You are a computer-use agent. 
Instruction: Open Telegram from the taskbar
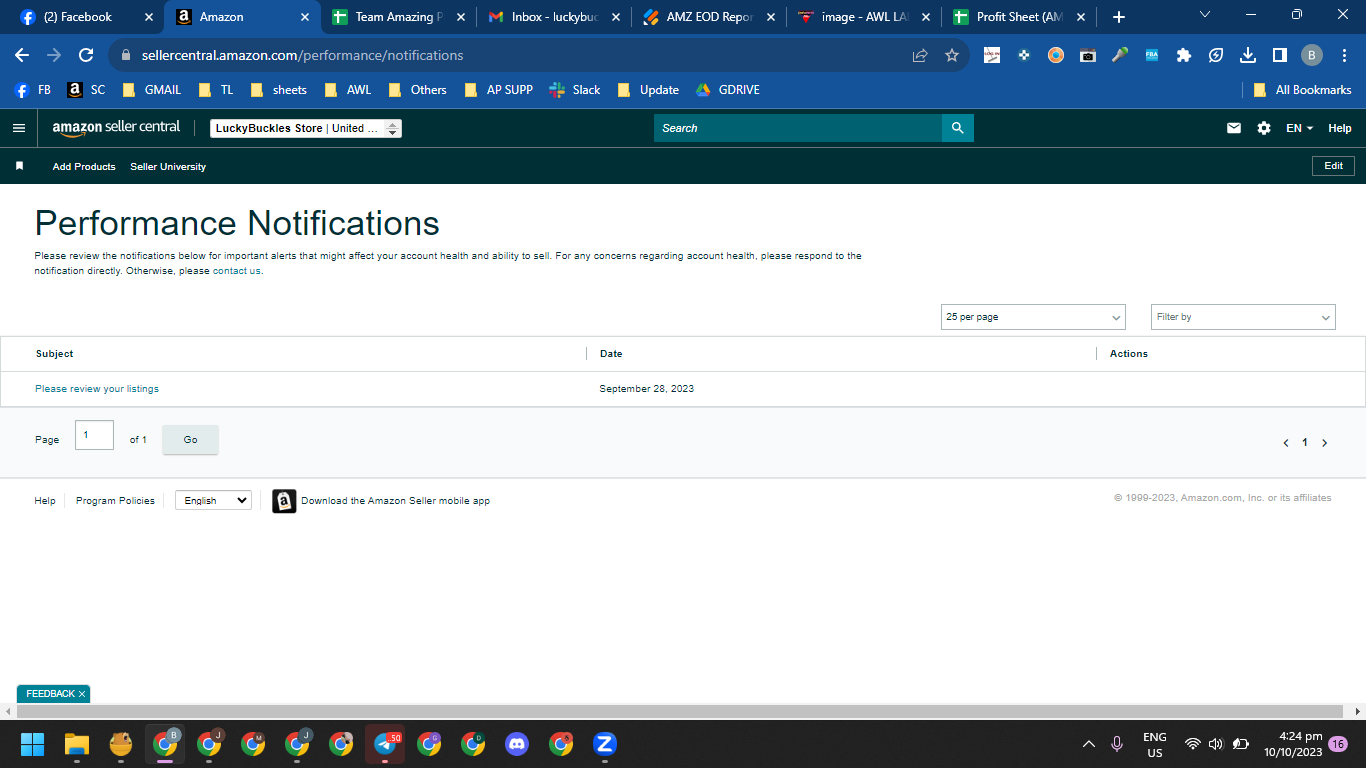pos(385,744)
